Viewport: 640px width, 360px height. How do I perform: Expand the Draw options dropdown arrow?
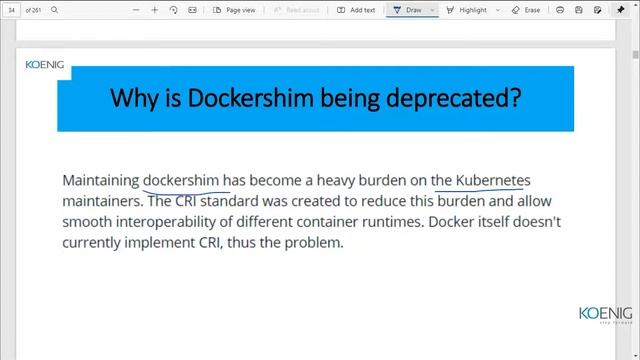click(432, 10)
